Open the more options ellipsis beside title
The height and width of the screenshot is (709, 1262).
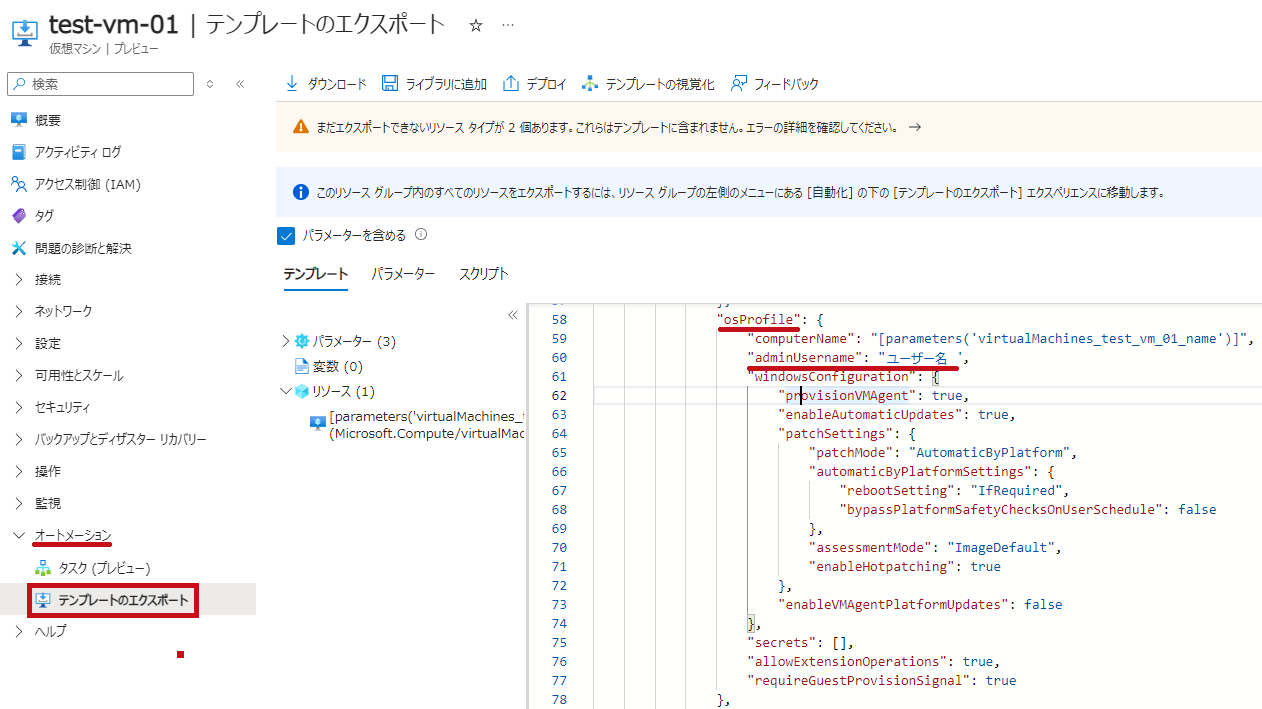(x=508, y=26)
